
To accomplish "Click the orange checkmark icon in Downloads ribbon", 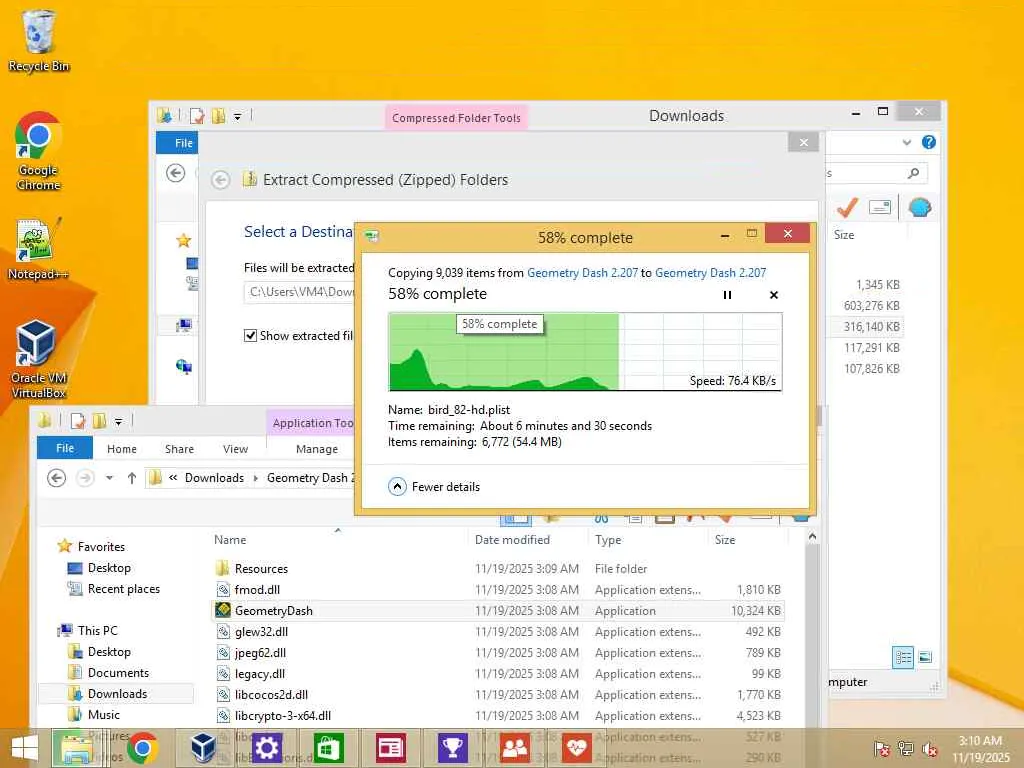I will coord(847,208).
